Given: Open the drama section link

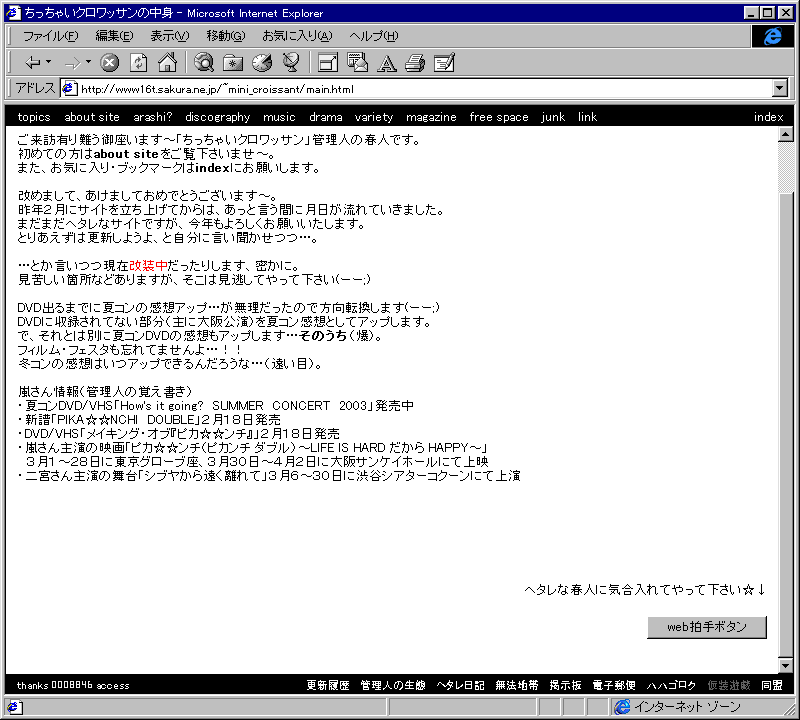Looking at the screenshot, I should pyautogui.click(x=326, y=117).
